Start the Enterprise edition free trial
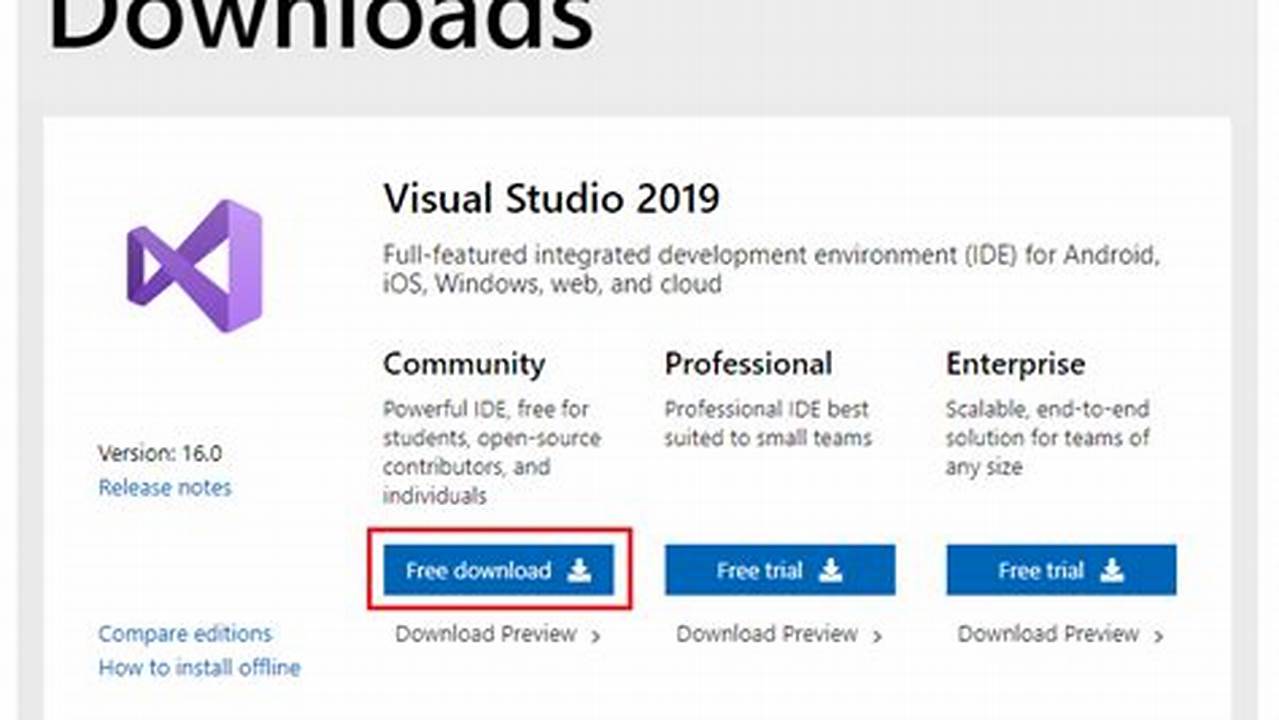The image size is (1279, 720). click(1060, 570)
